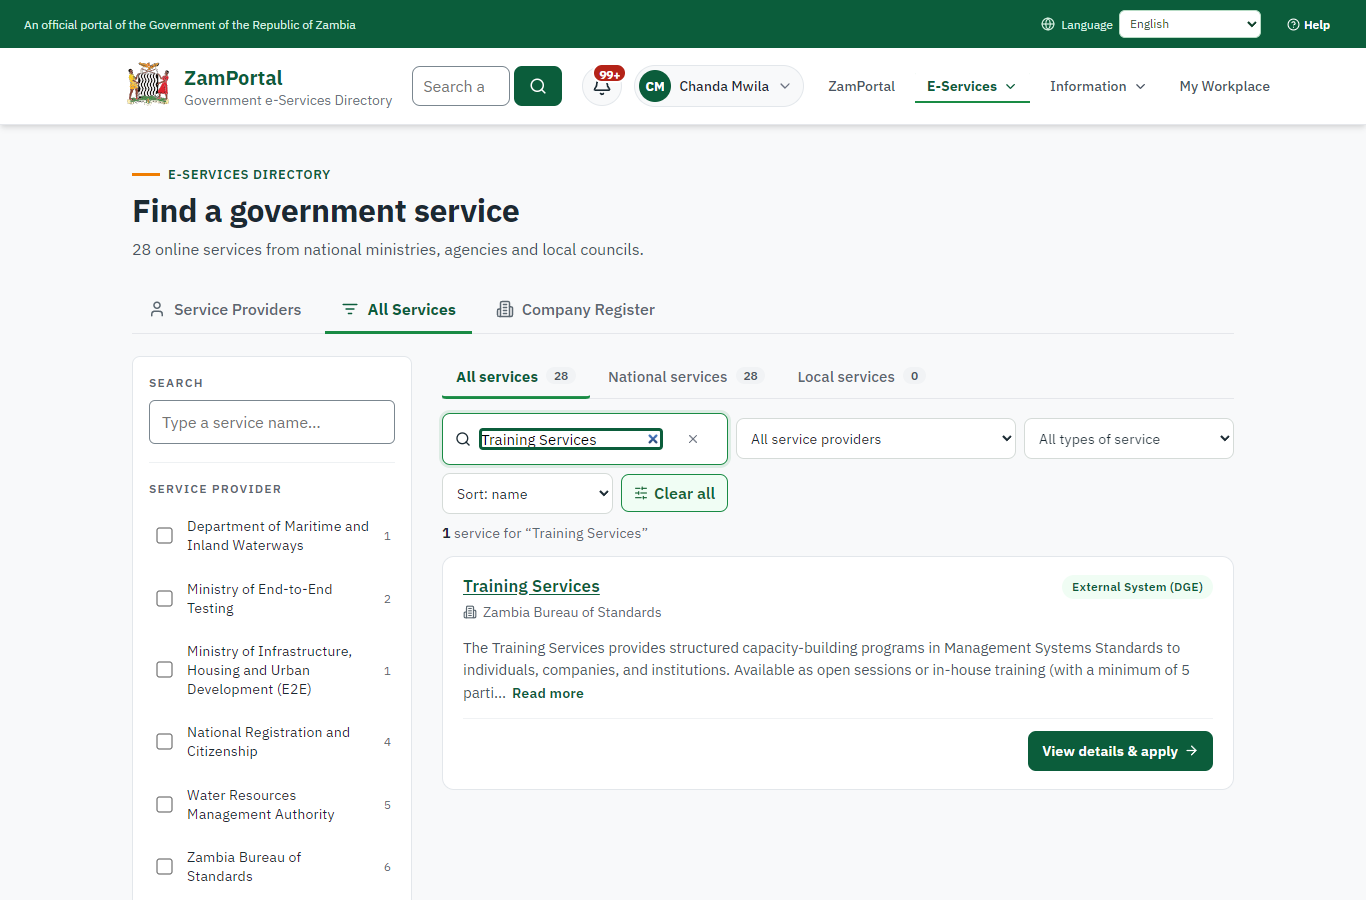Viewport: 1366px width, 900px height.
Task: Switch to the Company Register tab
Action: (x=576, y=310)
